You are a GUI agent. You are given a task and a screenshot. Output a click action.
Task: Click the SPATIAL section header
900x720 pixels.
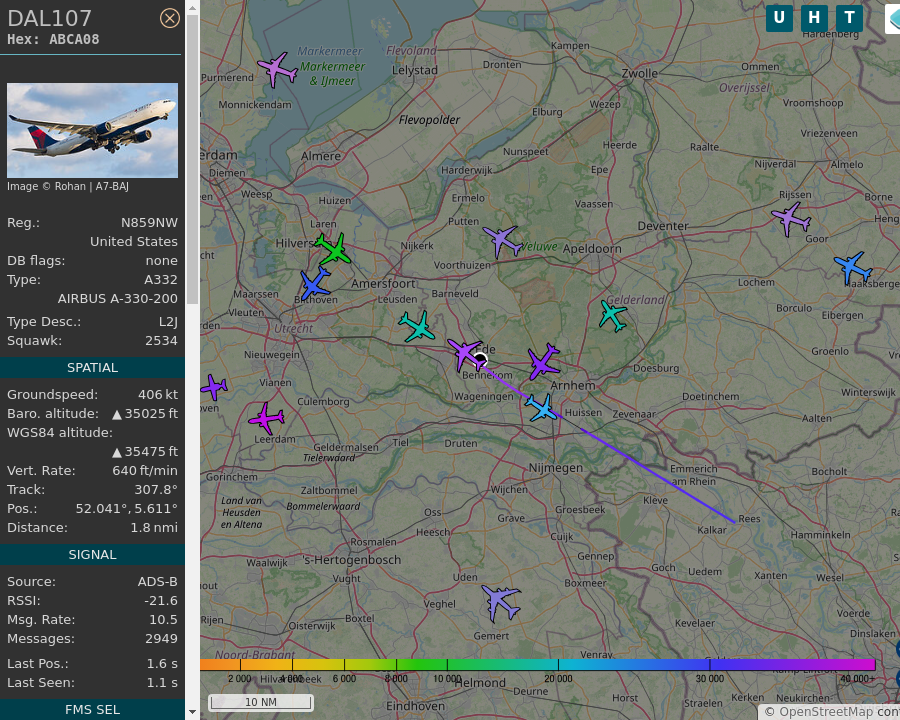coord(92,367)
